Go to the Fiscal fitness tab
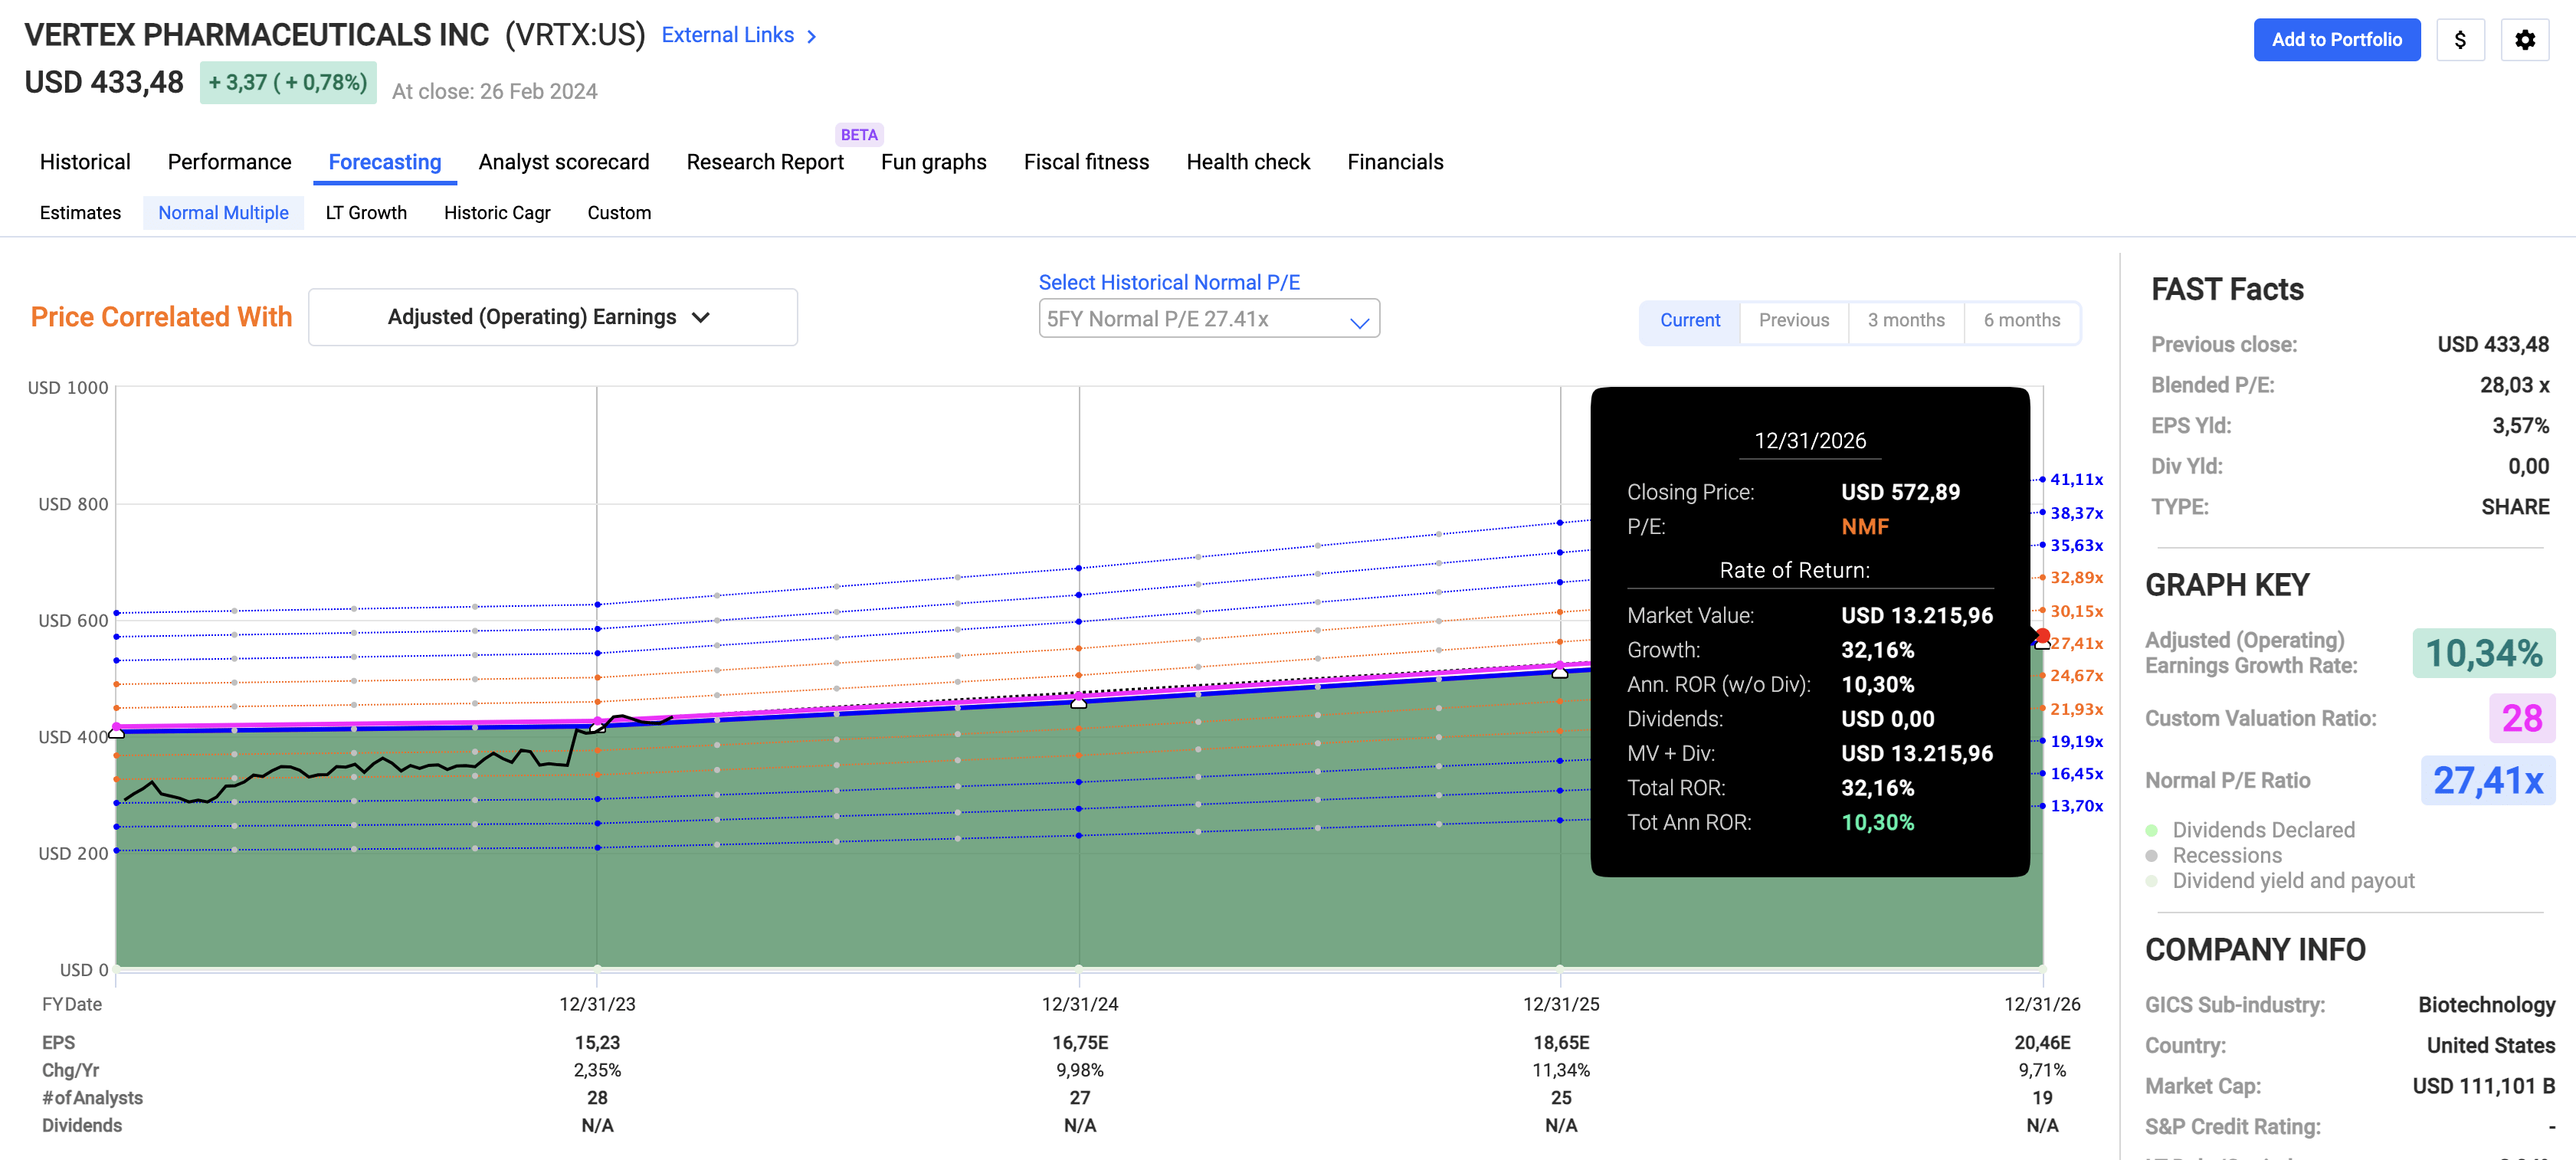 1086,162
